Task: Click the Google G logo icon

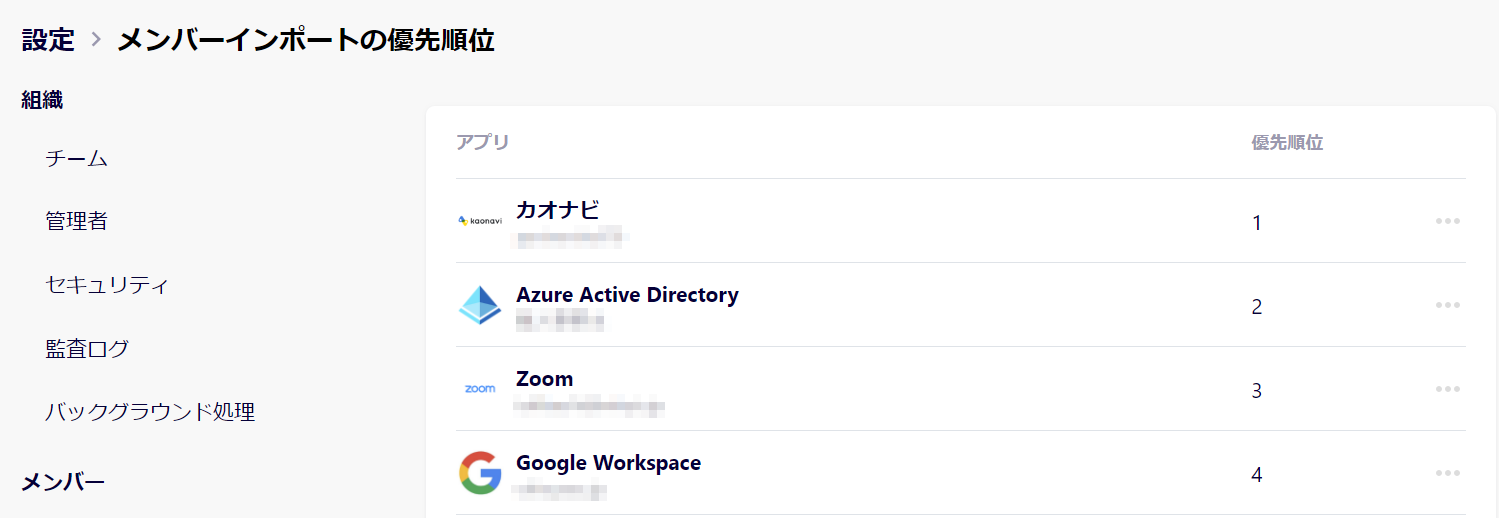Action: pos(480,473)
